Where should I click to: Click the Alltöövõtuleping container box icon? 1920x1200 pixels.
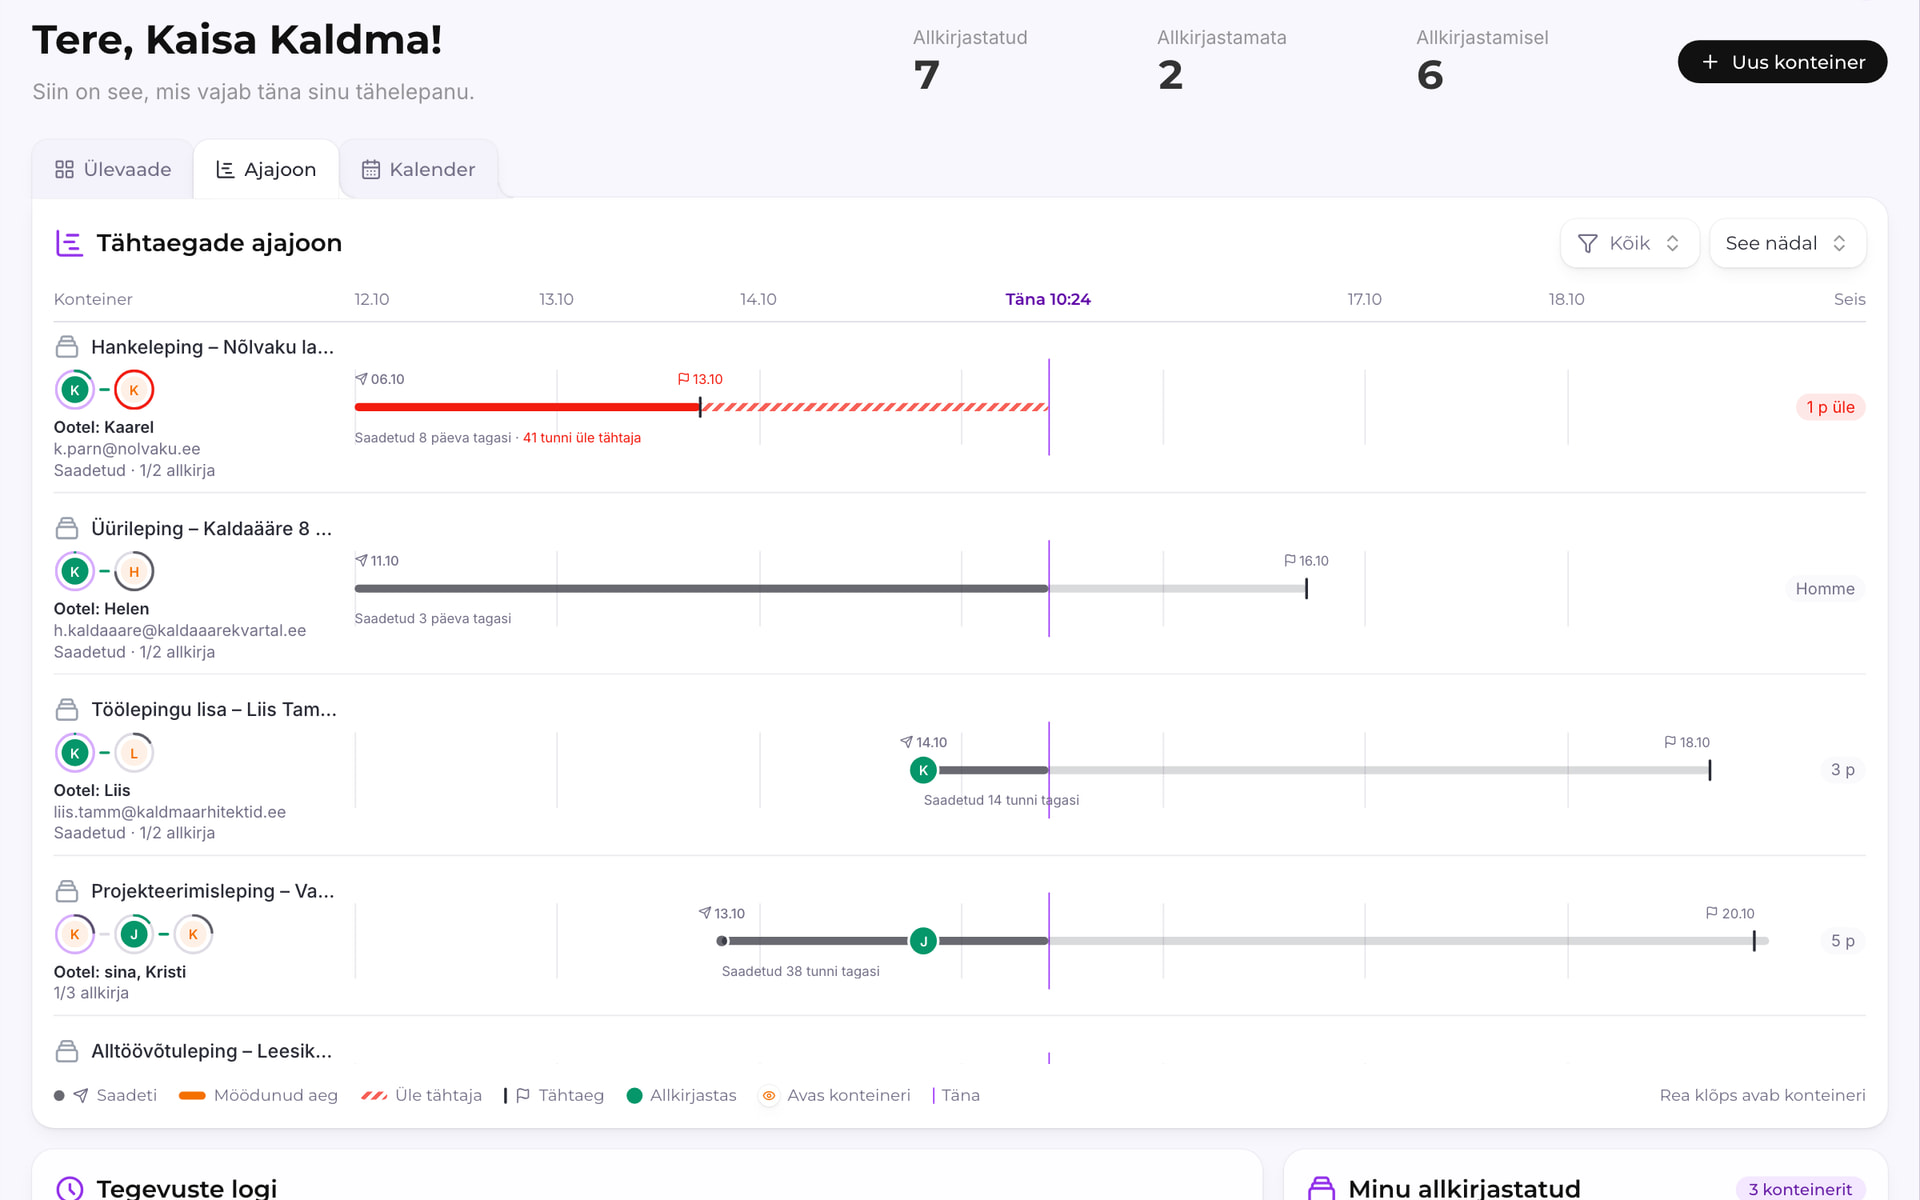click(x=67, y=1051)
